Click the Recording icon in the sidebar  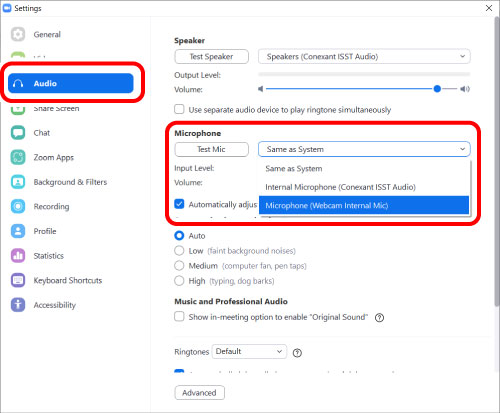(x=18, y=206)
